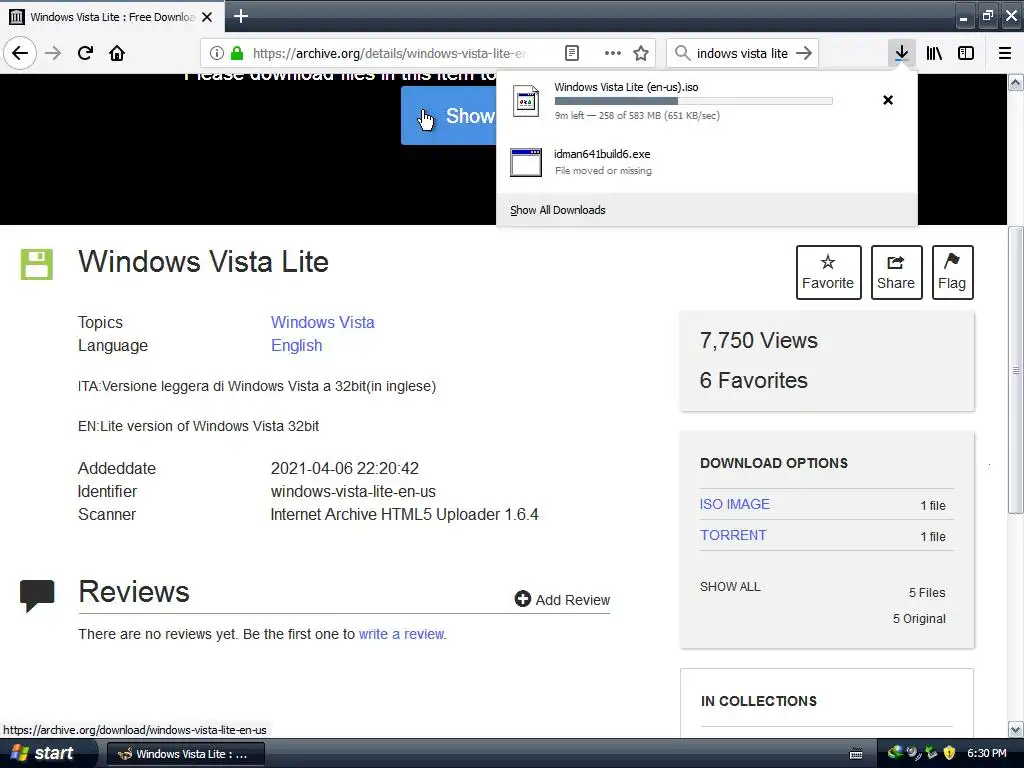The height and width of the screenshot is (768, 1024).
Task: Bookmark this page with the star icon
Action: tap(641, 53)
